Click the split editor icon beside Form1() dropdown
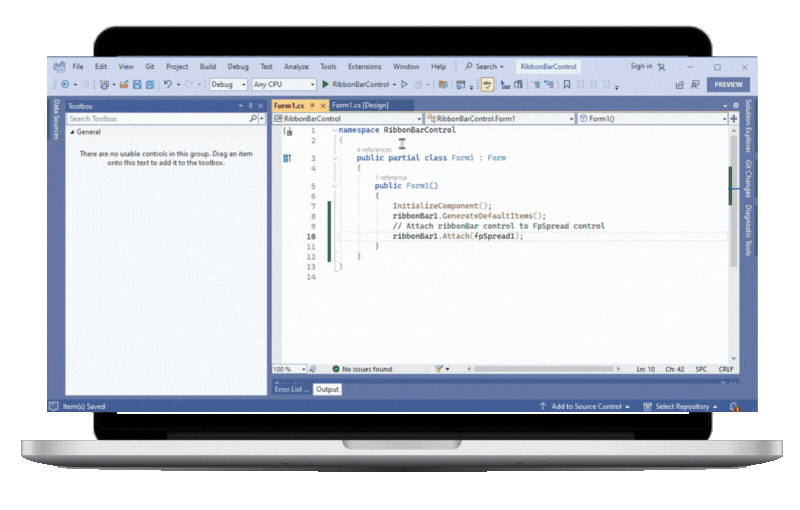Viewport: 800px width, 510px height. coord(733,119)
